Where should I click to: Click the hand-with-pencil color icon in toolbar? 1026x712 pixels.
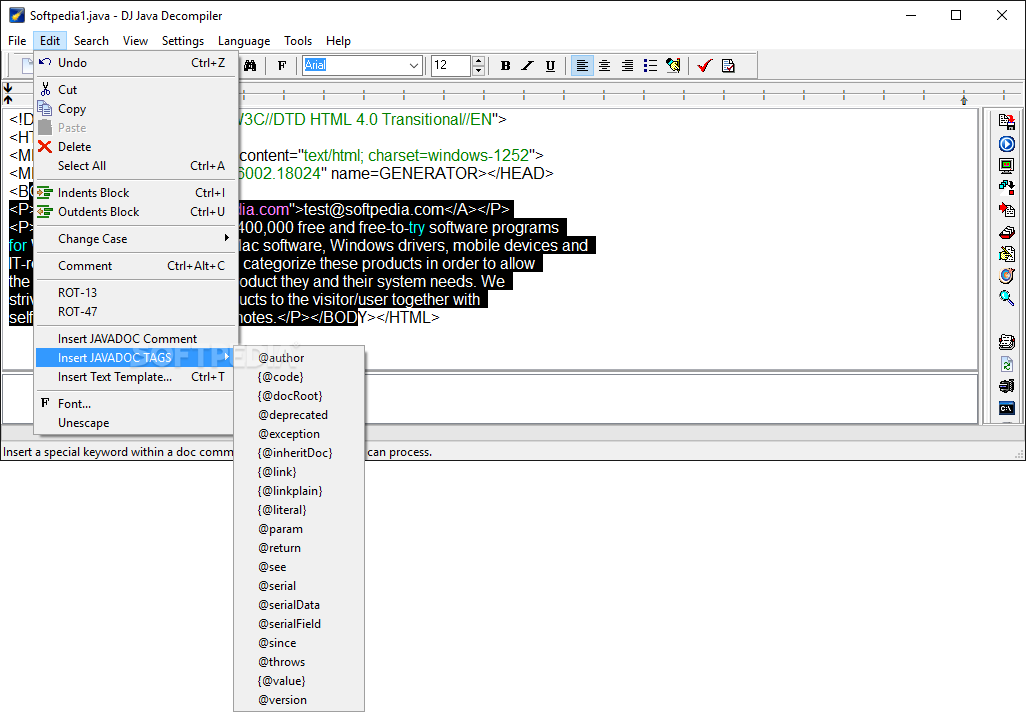pyautogui.click(x=673, y=65)
